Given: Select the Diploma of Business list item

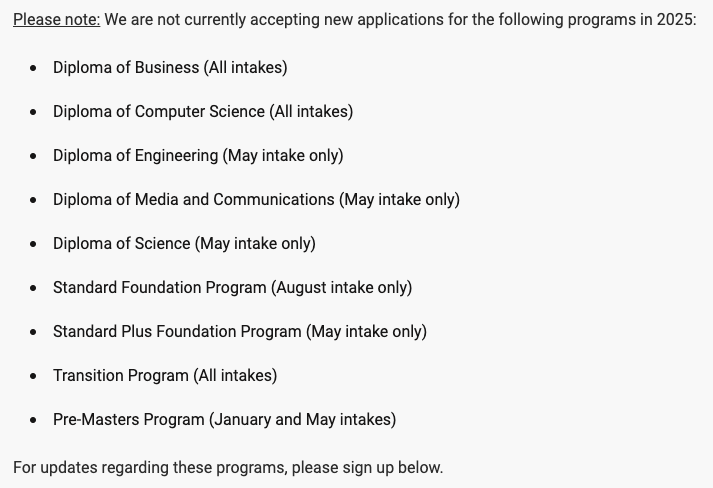Looking at the screenshot, I should 170,67.
